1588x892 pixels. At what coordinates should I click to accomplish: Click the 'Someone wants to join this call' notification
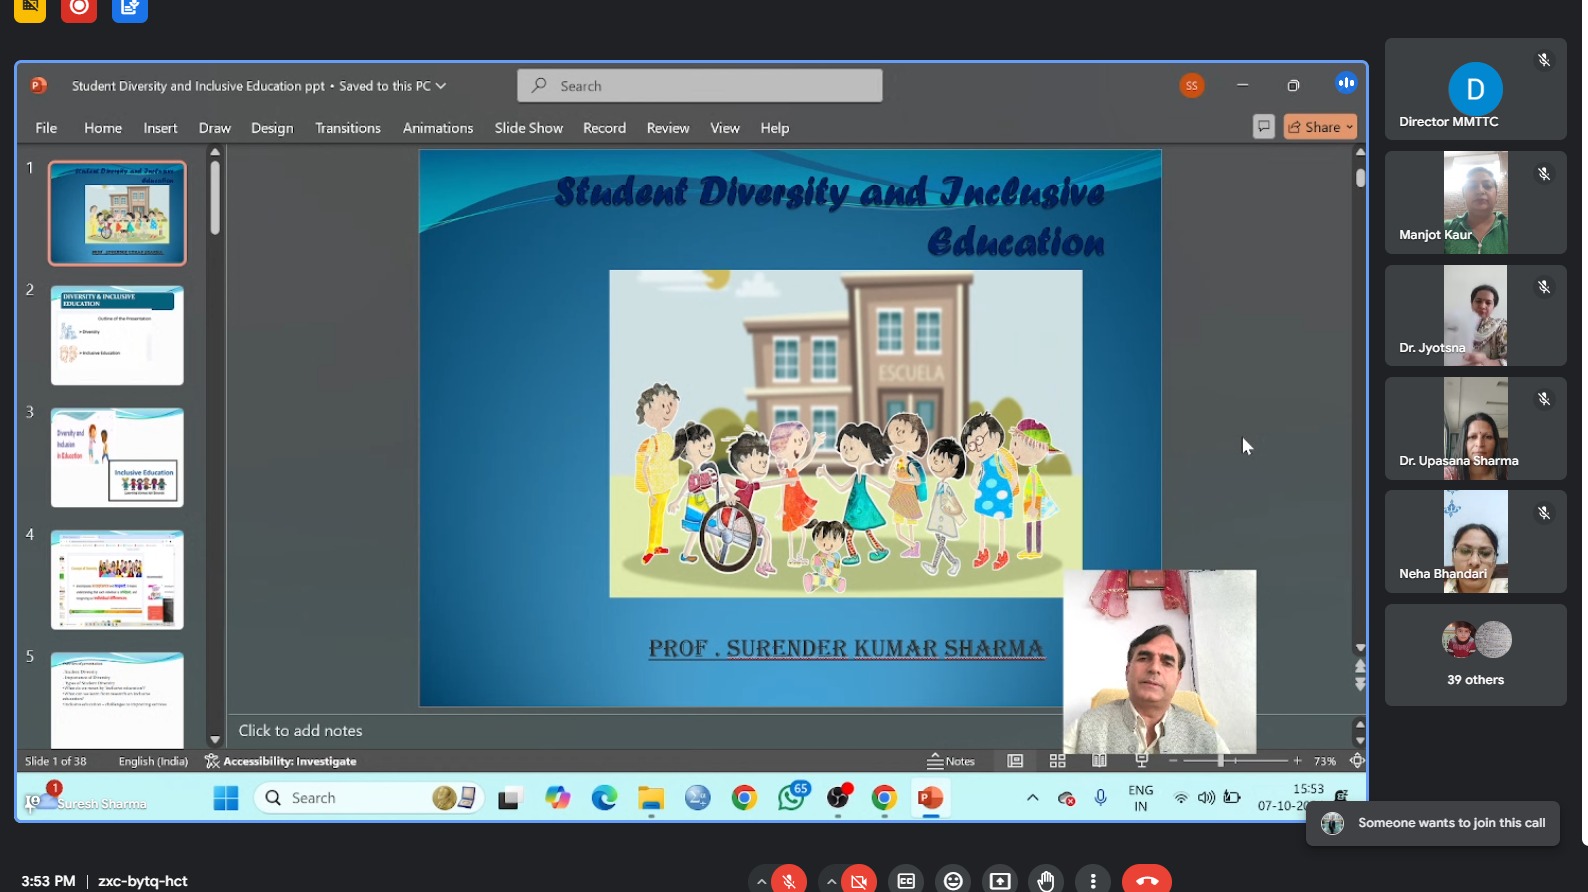tap(1433, 823)
